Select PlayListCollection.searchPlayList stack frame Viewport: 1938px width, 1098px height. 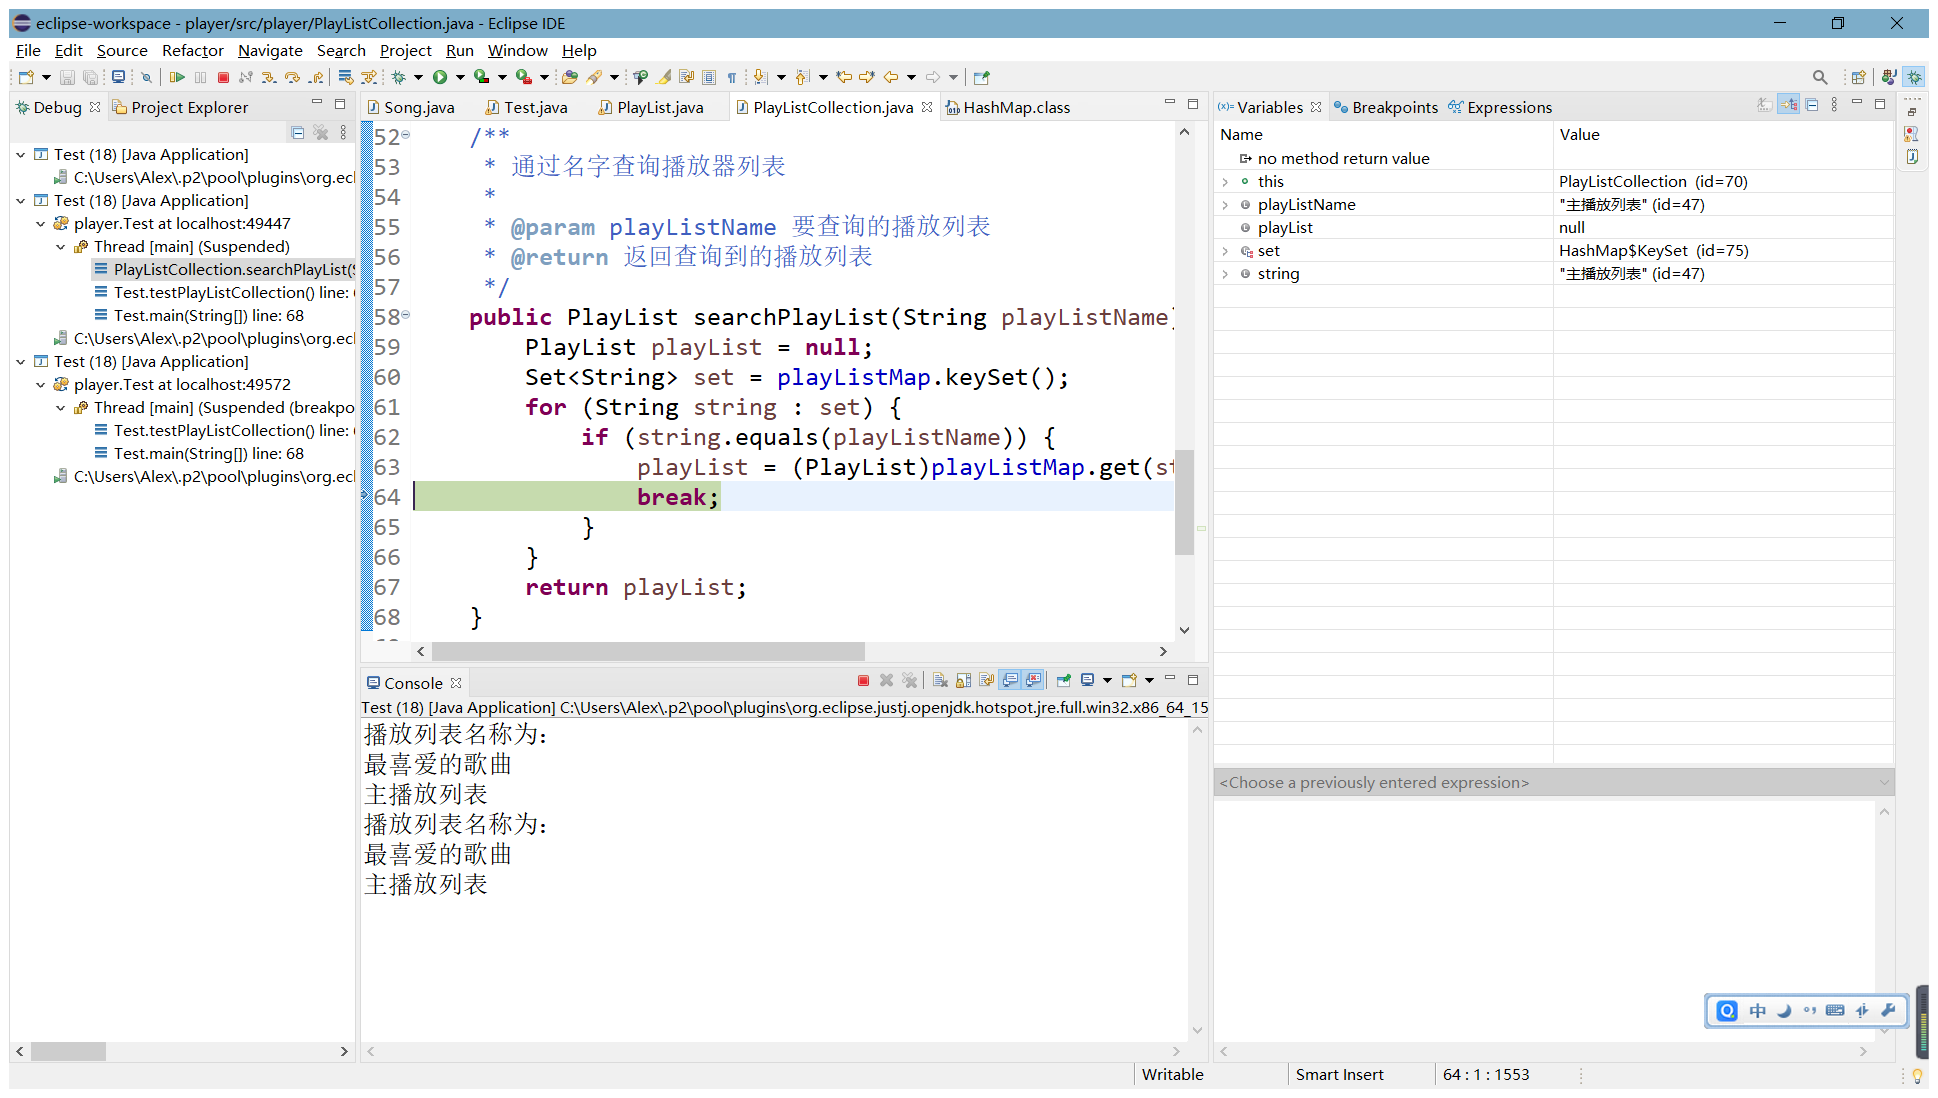(x=225, y=270)
